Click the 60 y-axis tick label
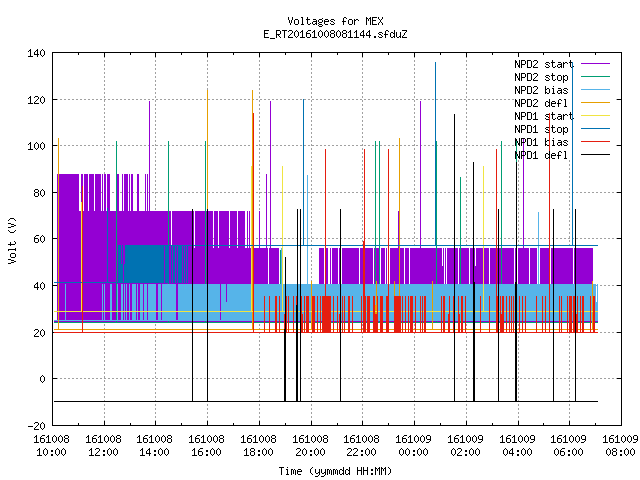This screenshot has height=480, width=640. coord(39,239)
